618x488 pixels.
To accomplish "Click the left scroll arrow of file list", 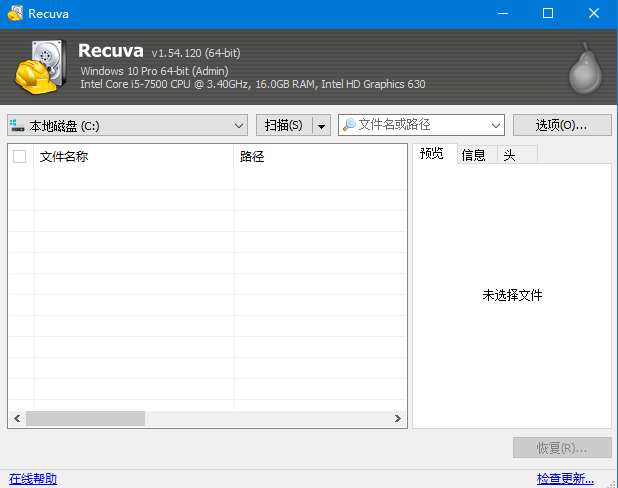I will pyautogui.click(x=17, y=418).
